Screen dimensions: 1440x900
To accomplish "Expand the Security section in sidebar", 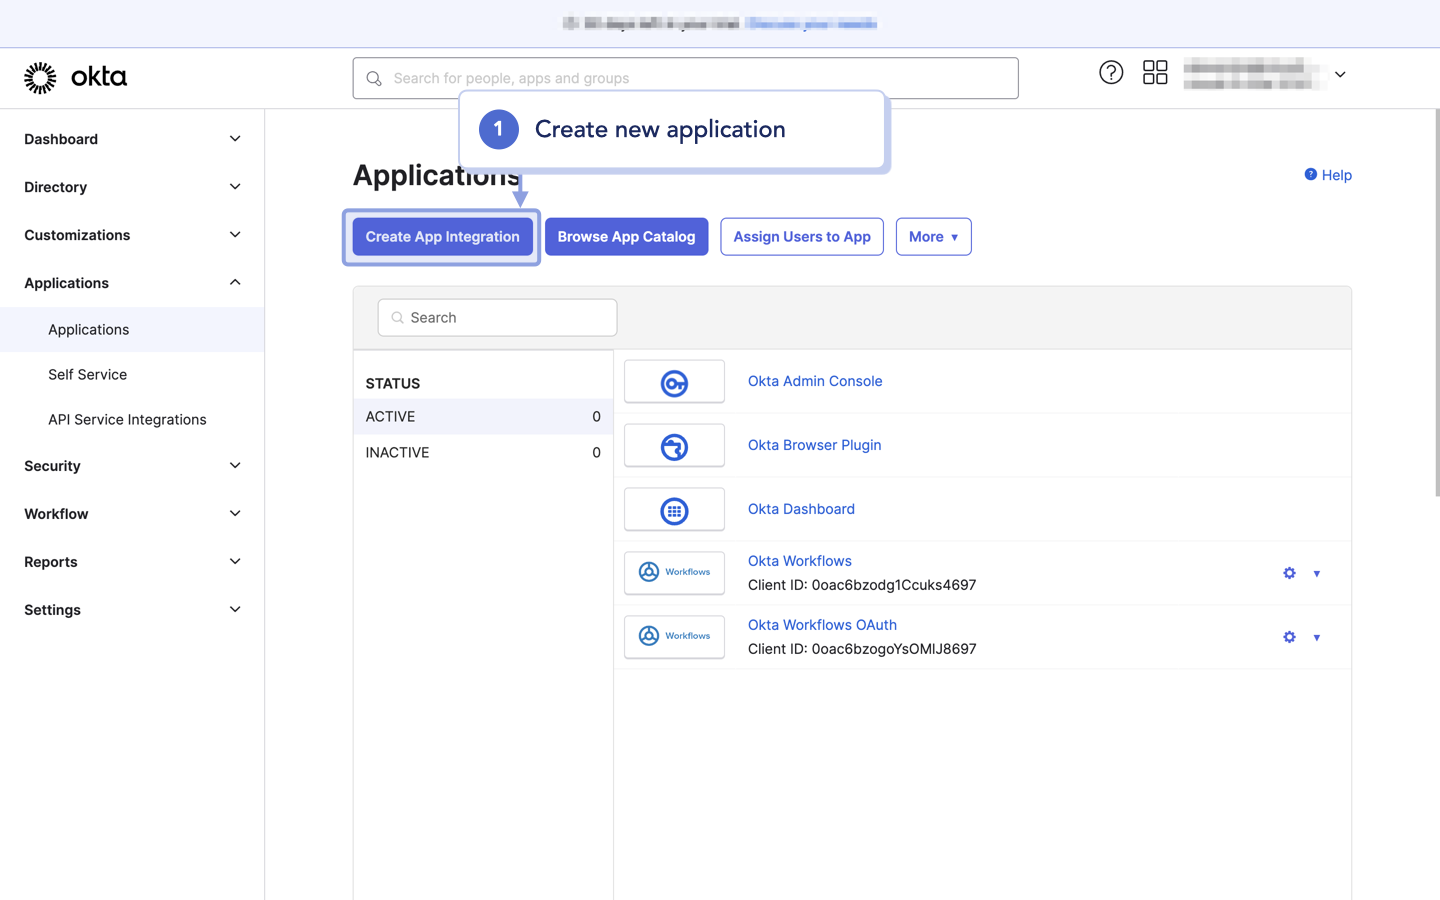I will pos(130,465).
